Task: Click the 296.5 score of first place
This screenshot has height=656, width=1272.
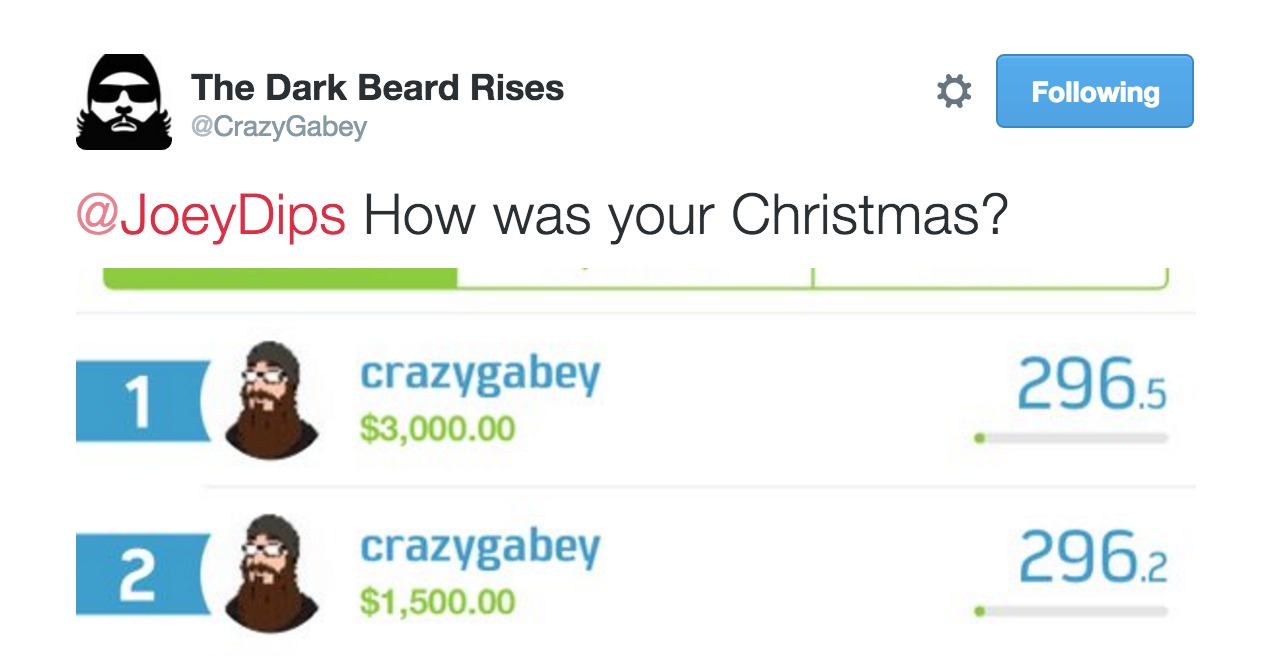Action: (1091, 388)
